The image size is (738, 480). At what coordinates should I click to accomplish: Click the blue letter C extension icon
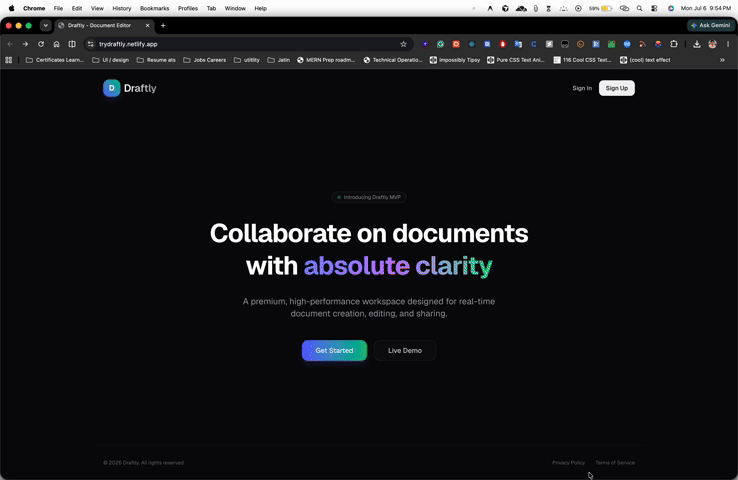[x=534, y=44]
